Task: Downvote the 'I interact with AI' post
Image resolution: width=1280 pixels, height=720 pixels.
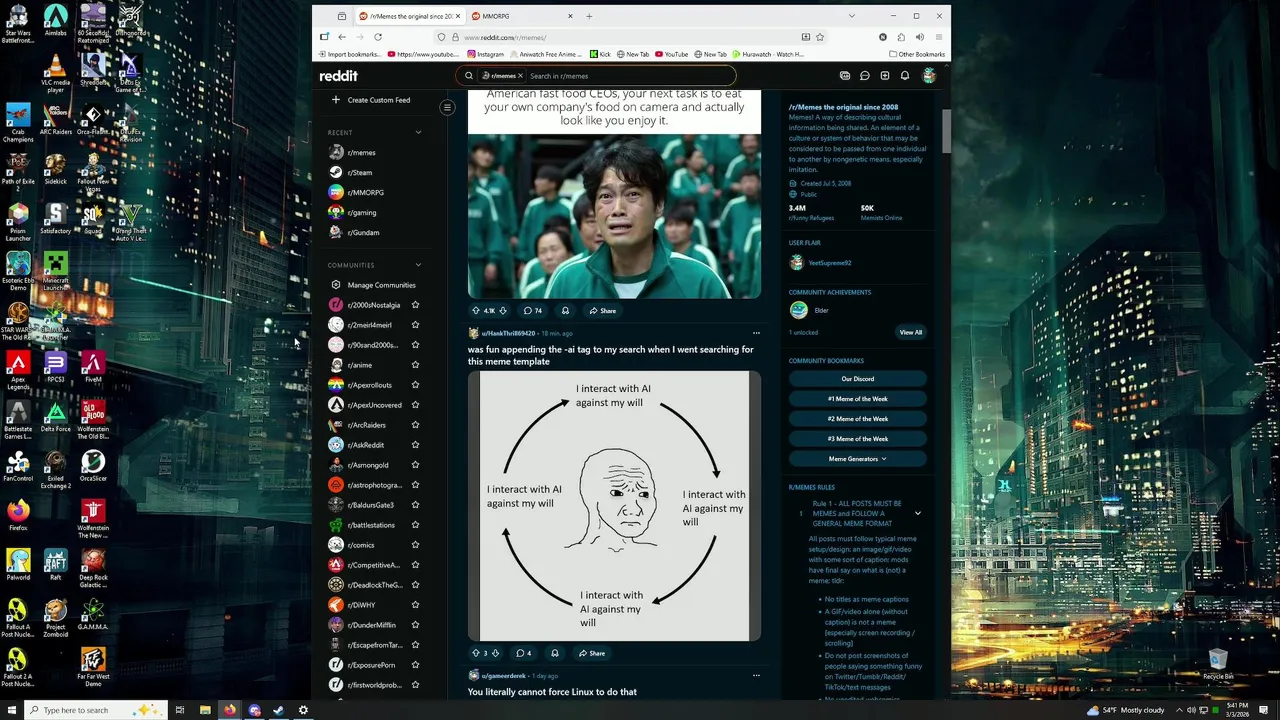Action: tap(495, 653)
